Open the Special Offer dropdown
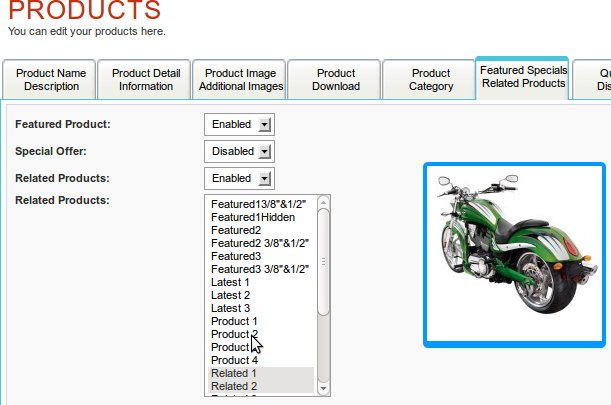Screen dimensions: 611x405 point(239,151)
